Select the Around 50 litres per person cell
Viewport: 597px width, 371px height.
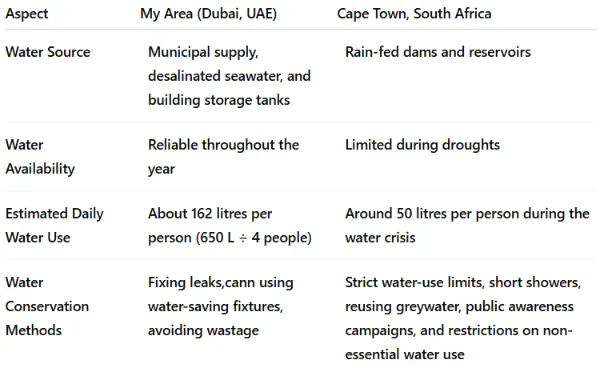pos(467,225)
